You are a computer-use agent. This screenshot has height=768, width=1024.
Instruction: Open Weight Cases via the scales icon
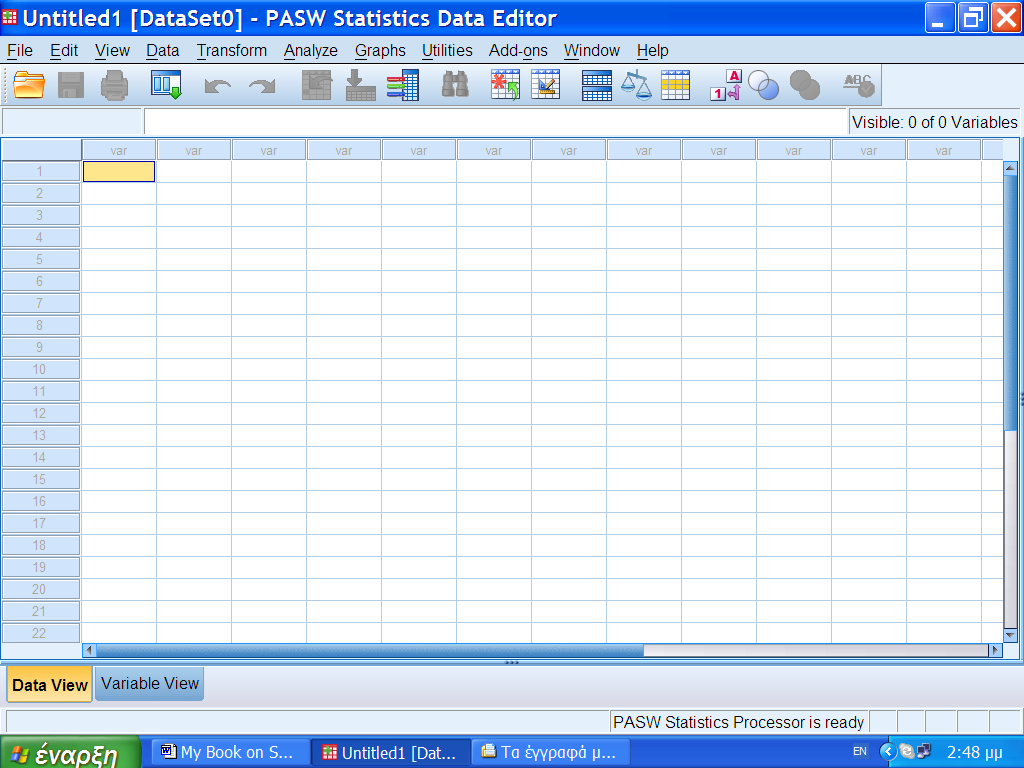[636, 85]
